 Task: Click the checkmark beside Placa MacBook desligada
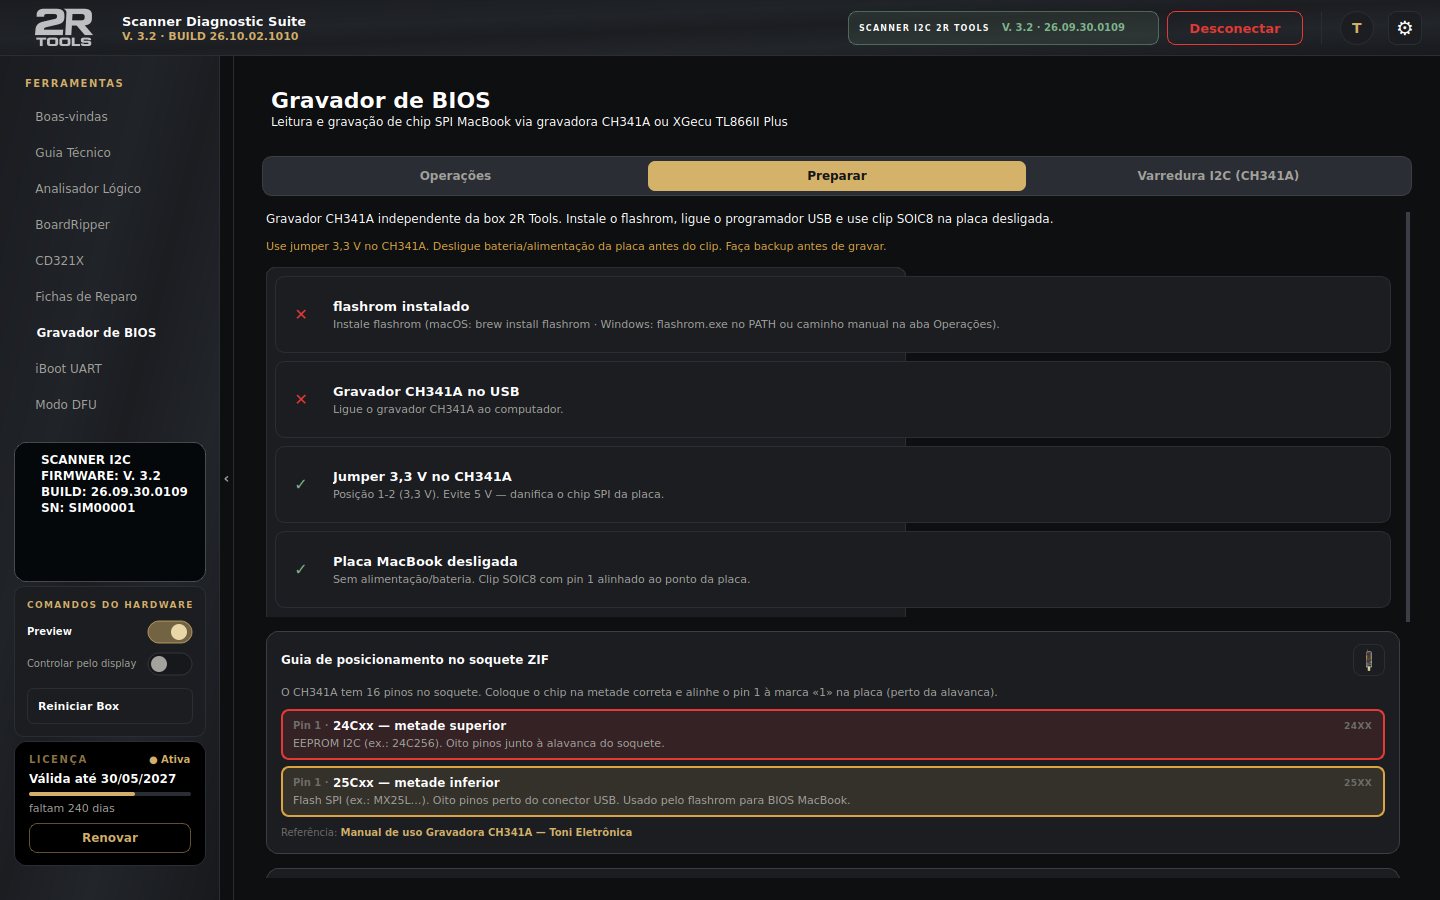tap(301, 569)
